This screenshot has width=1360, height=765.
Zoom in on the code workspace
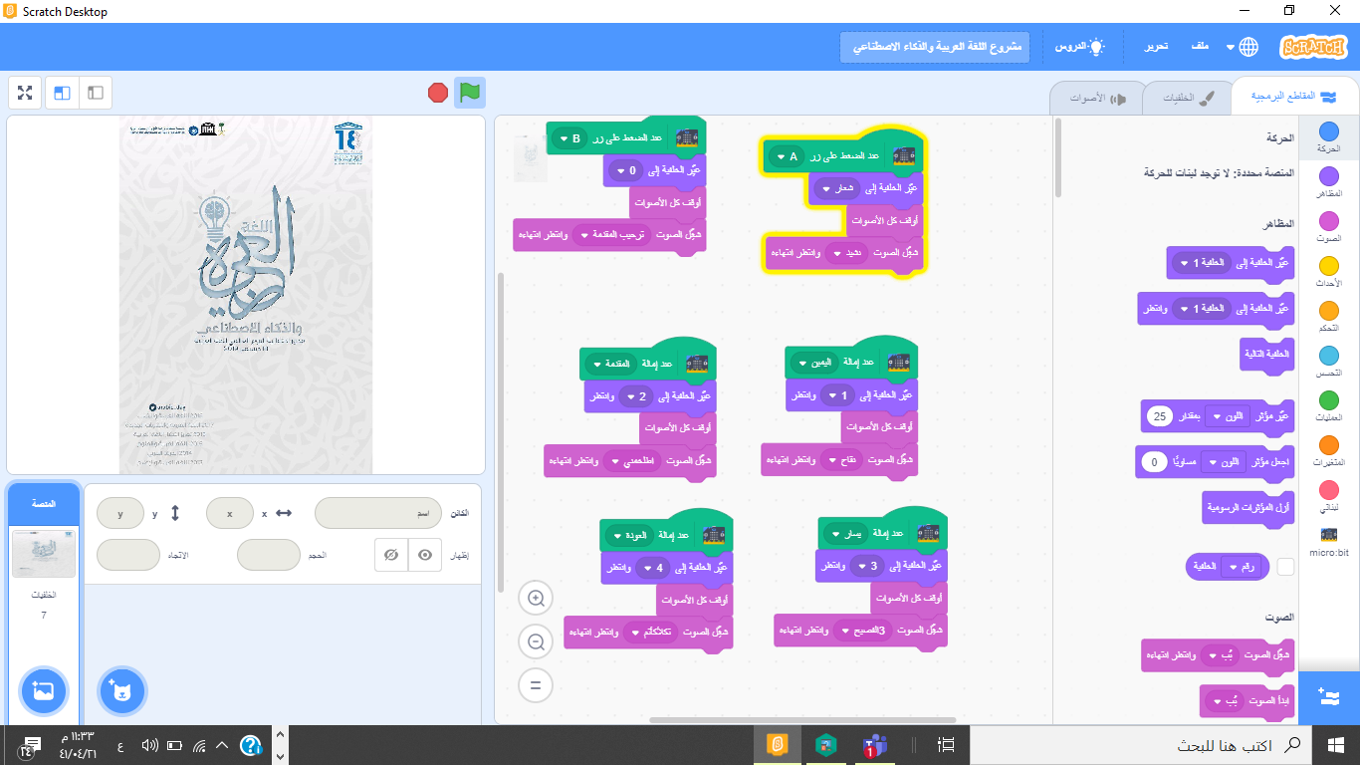click(536, 599)
